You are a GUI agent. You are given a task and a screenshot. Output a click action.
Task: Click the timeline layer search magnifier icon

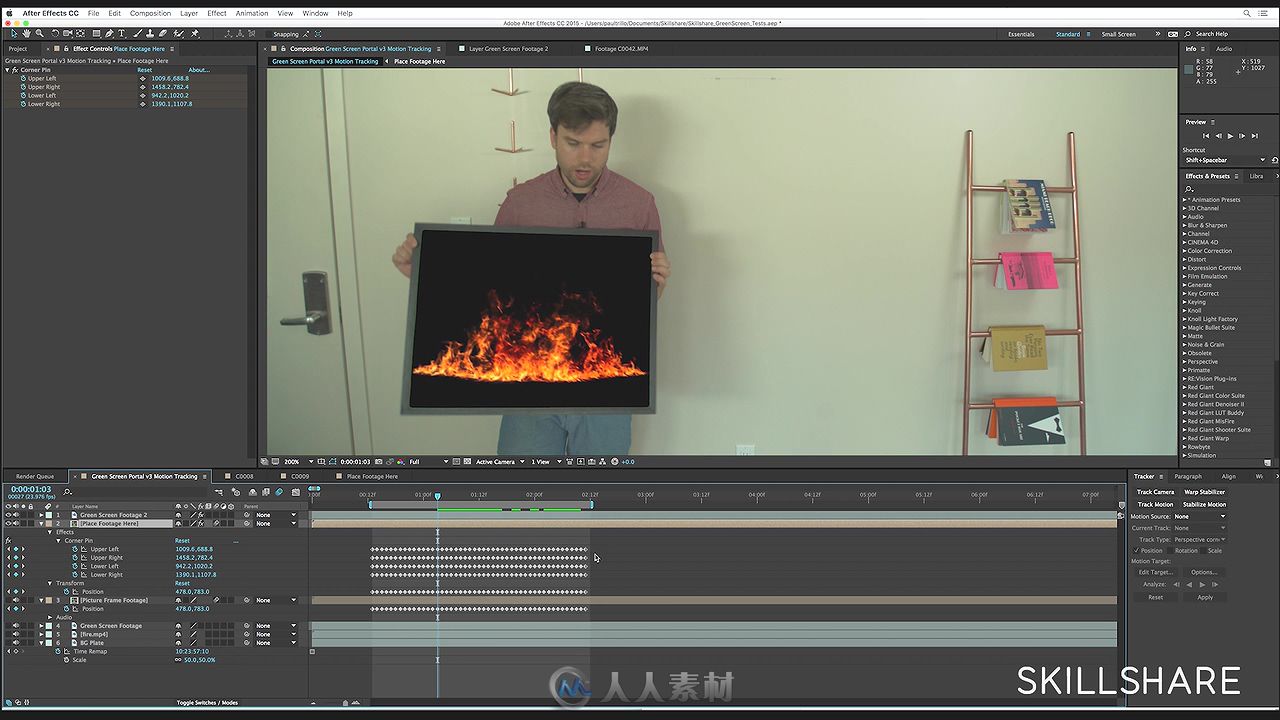tap(67, 492)
